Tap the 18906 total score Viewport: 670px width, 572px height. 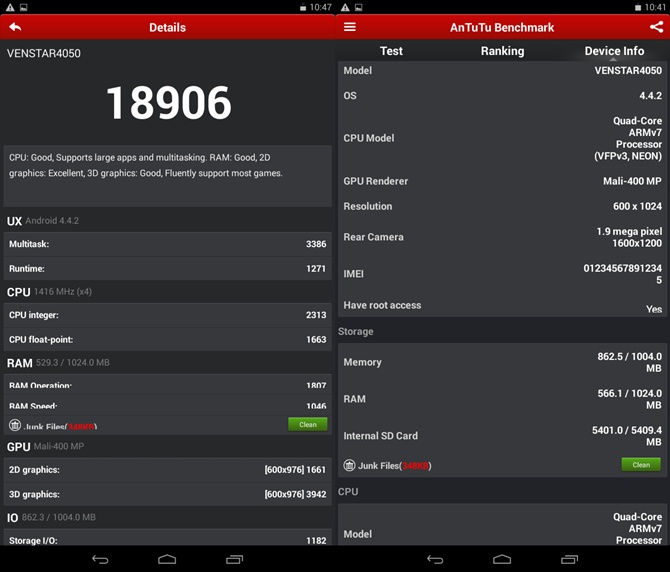[168, 103]
